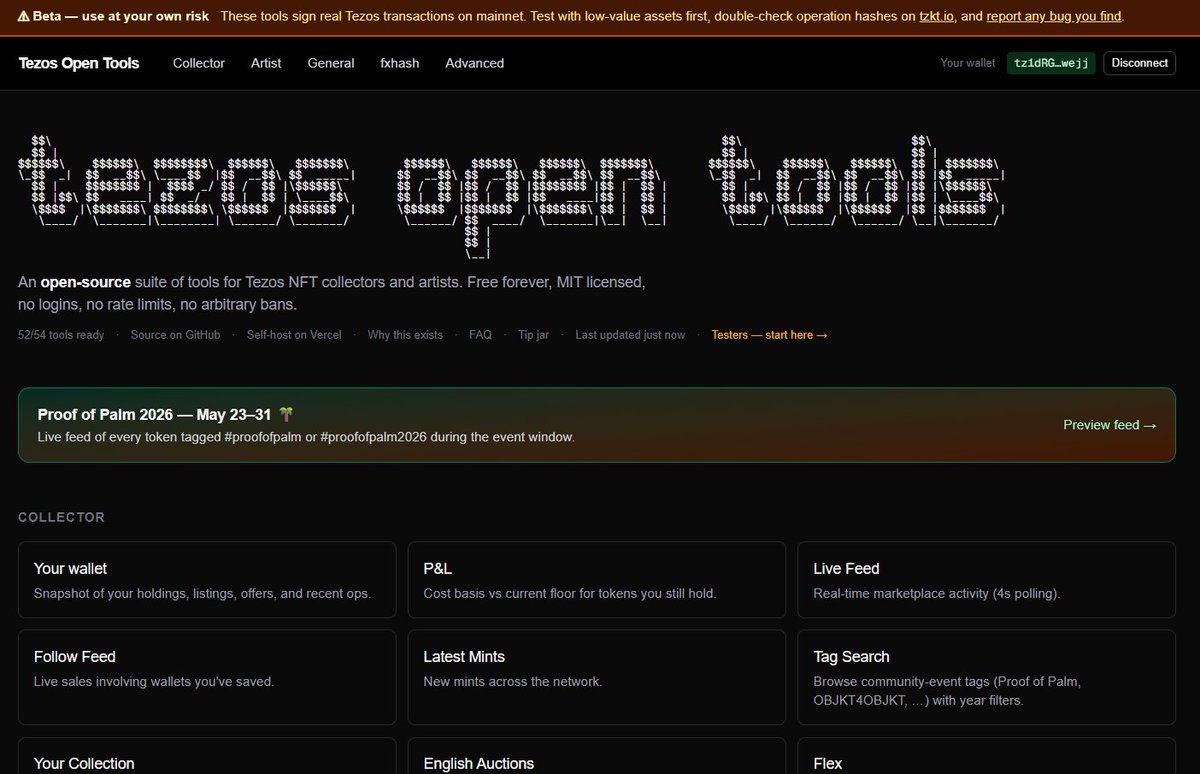The height and width of the screenshot is (774, 1200).
Task: Open the Your Collection tool card
Action: [x=207, y=756]
